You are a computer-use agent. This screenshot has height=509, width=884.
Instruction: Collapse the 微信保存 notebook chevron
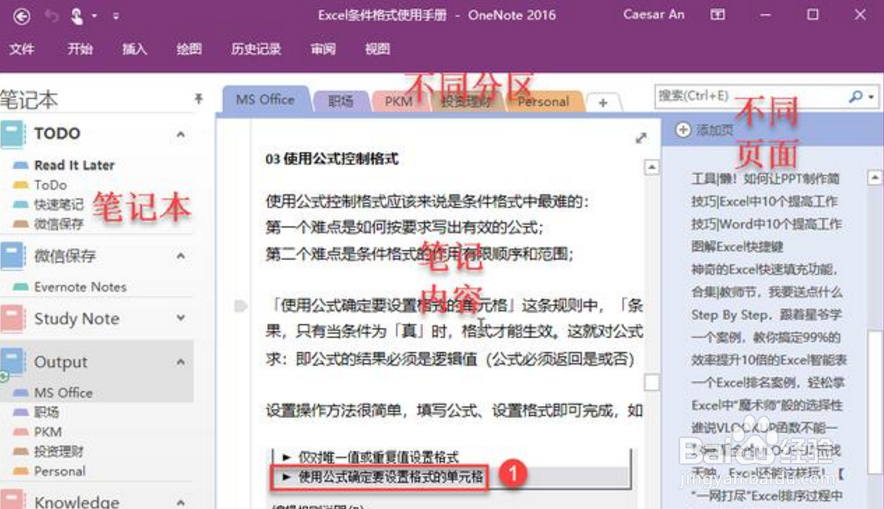click(180, 256)
